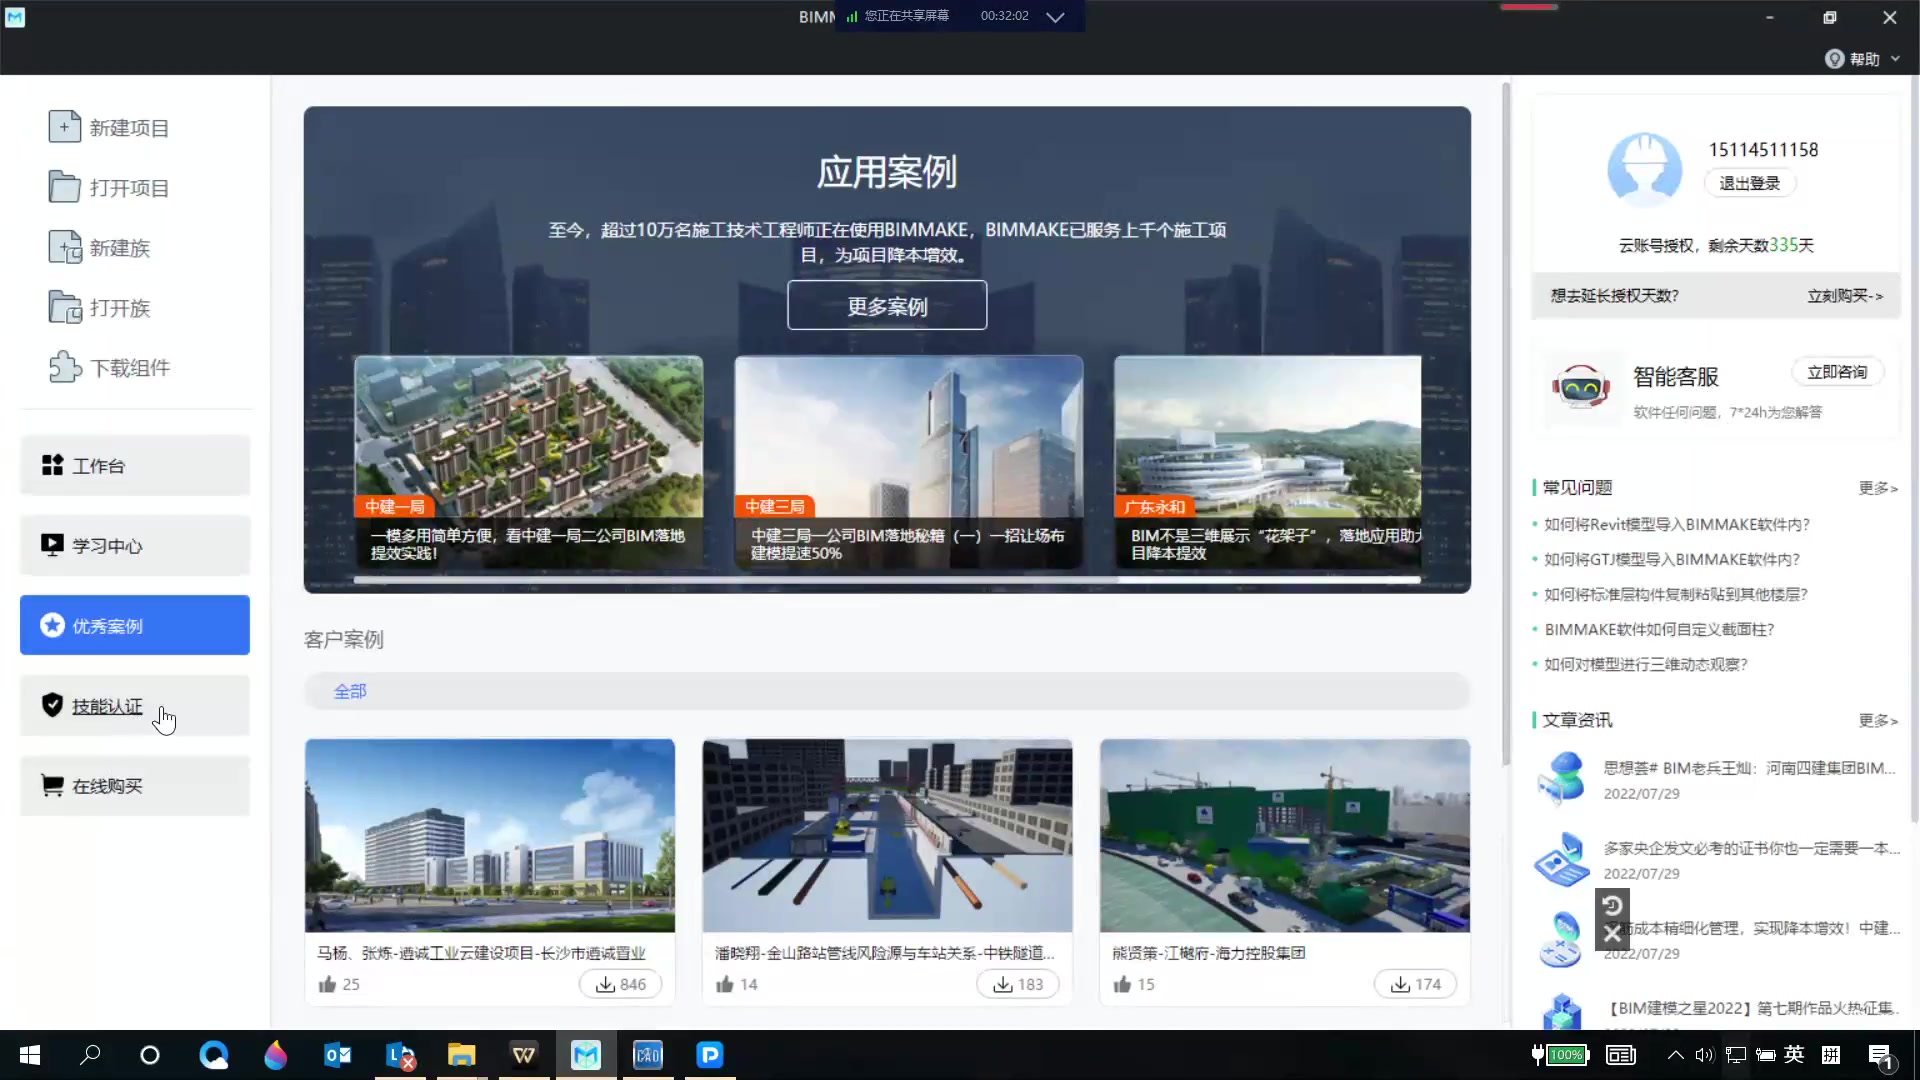Viewport: 1920px width, 1080px height.
Task: Click the 退出登录 logout button
Action: (1749, 183)
